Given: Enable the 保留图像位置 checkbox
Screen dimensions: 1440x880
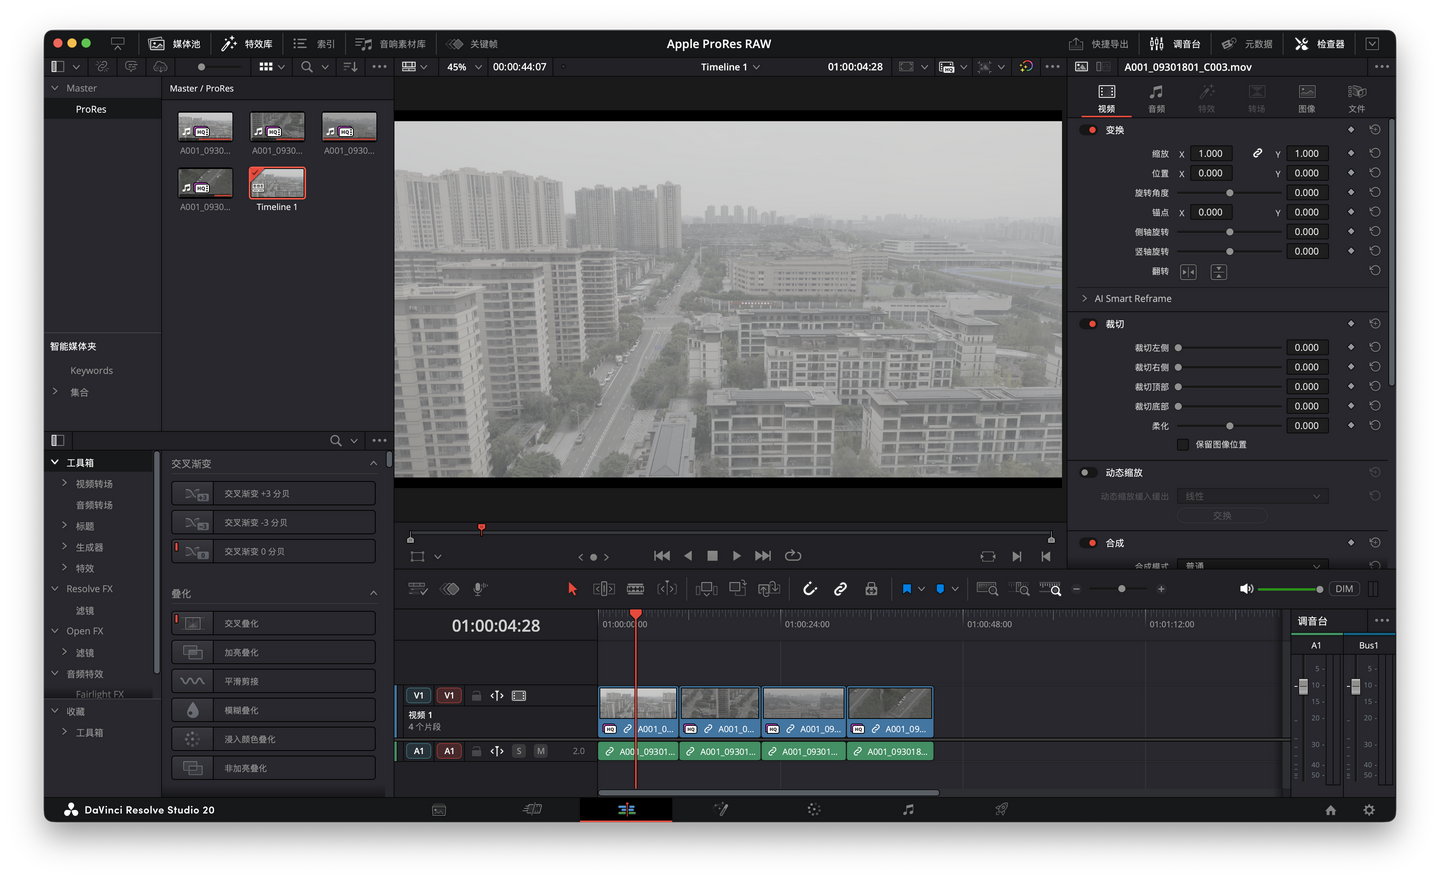Looking at the screenshot, I should pyautogui.click(x=1183, y=445).
